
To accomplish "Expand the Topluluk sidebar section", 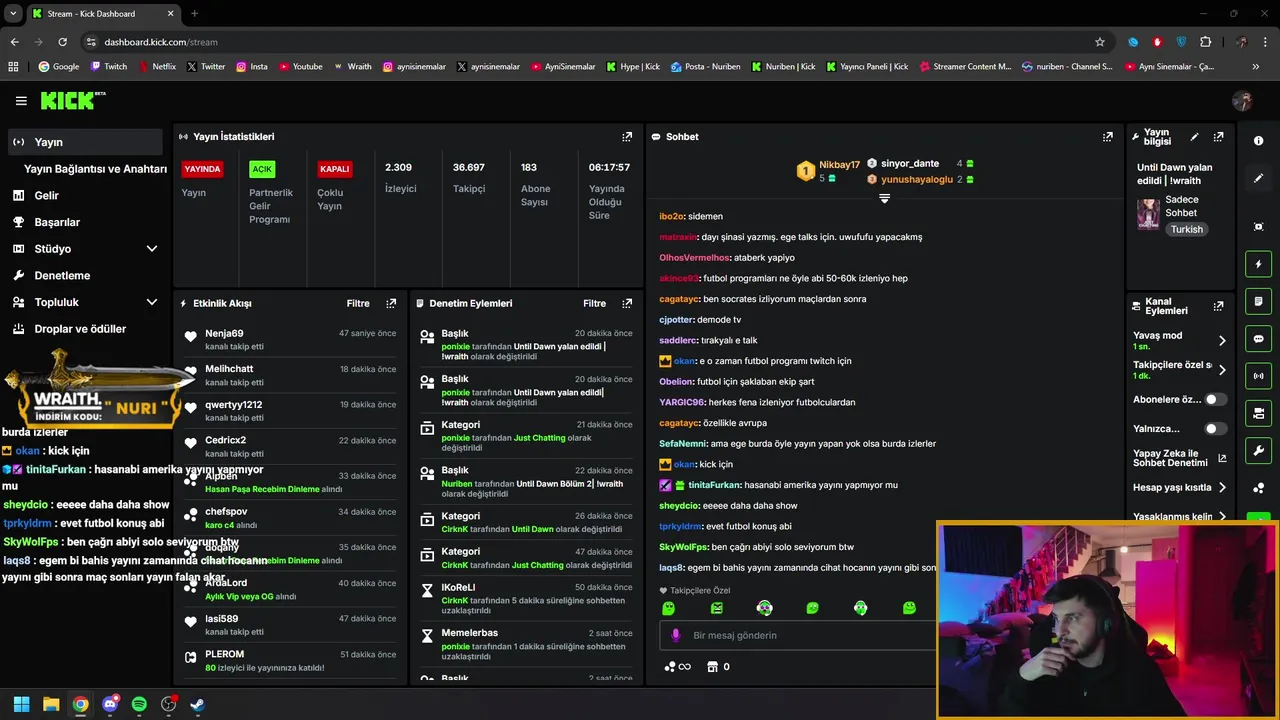I will (x=152, y=302).
